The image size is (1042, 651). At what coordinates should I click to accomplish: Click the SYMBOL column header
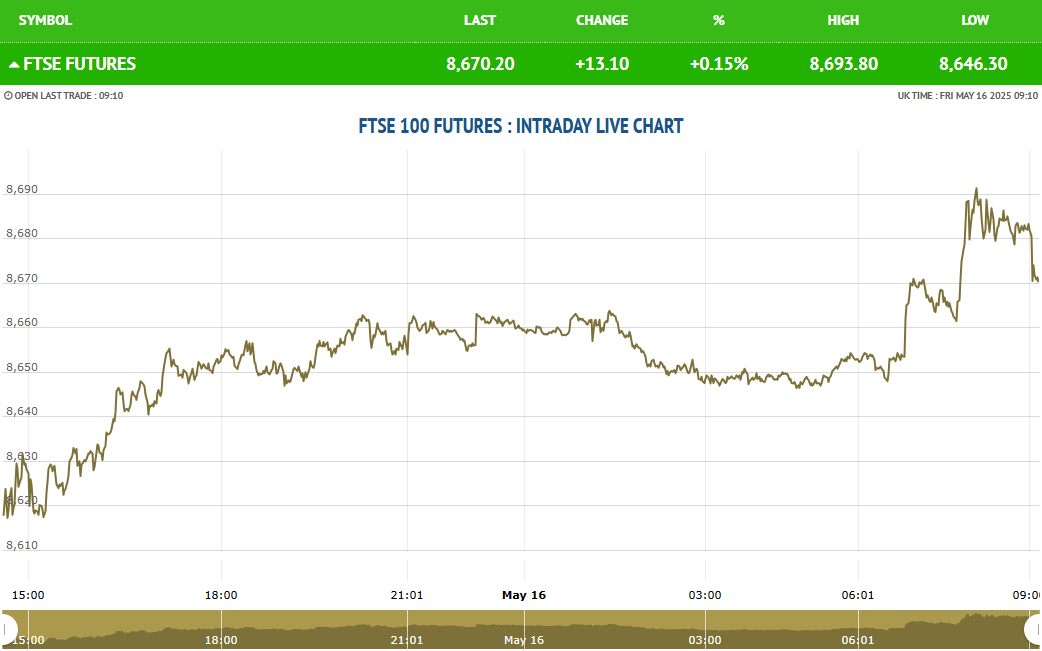(45, 20)
